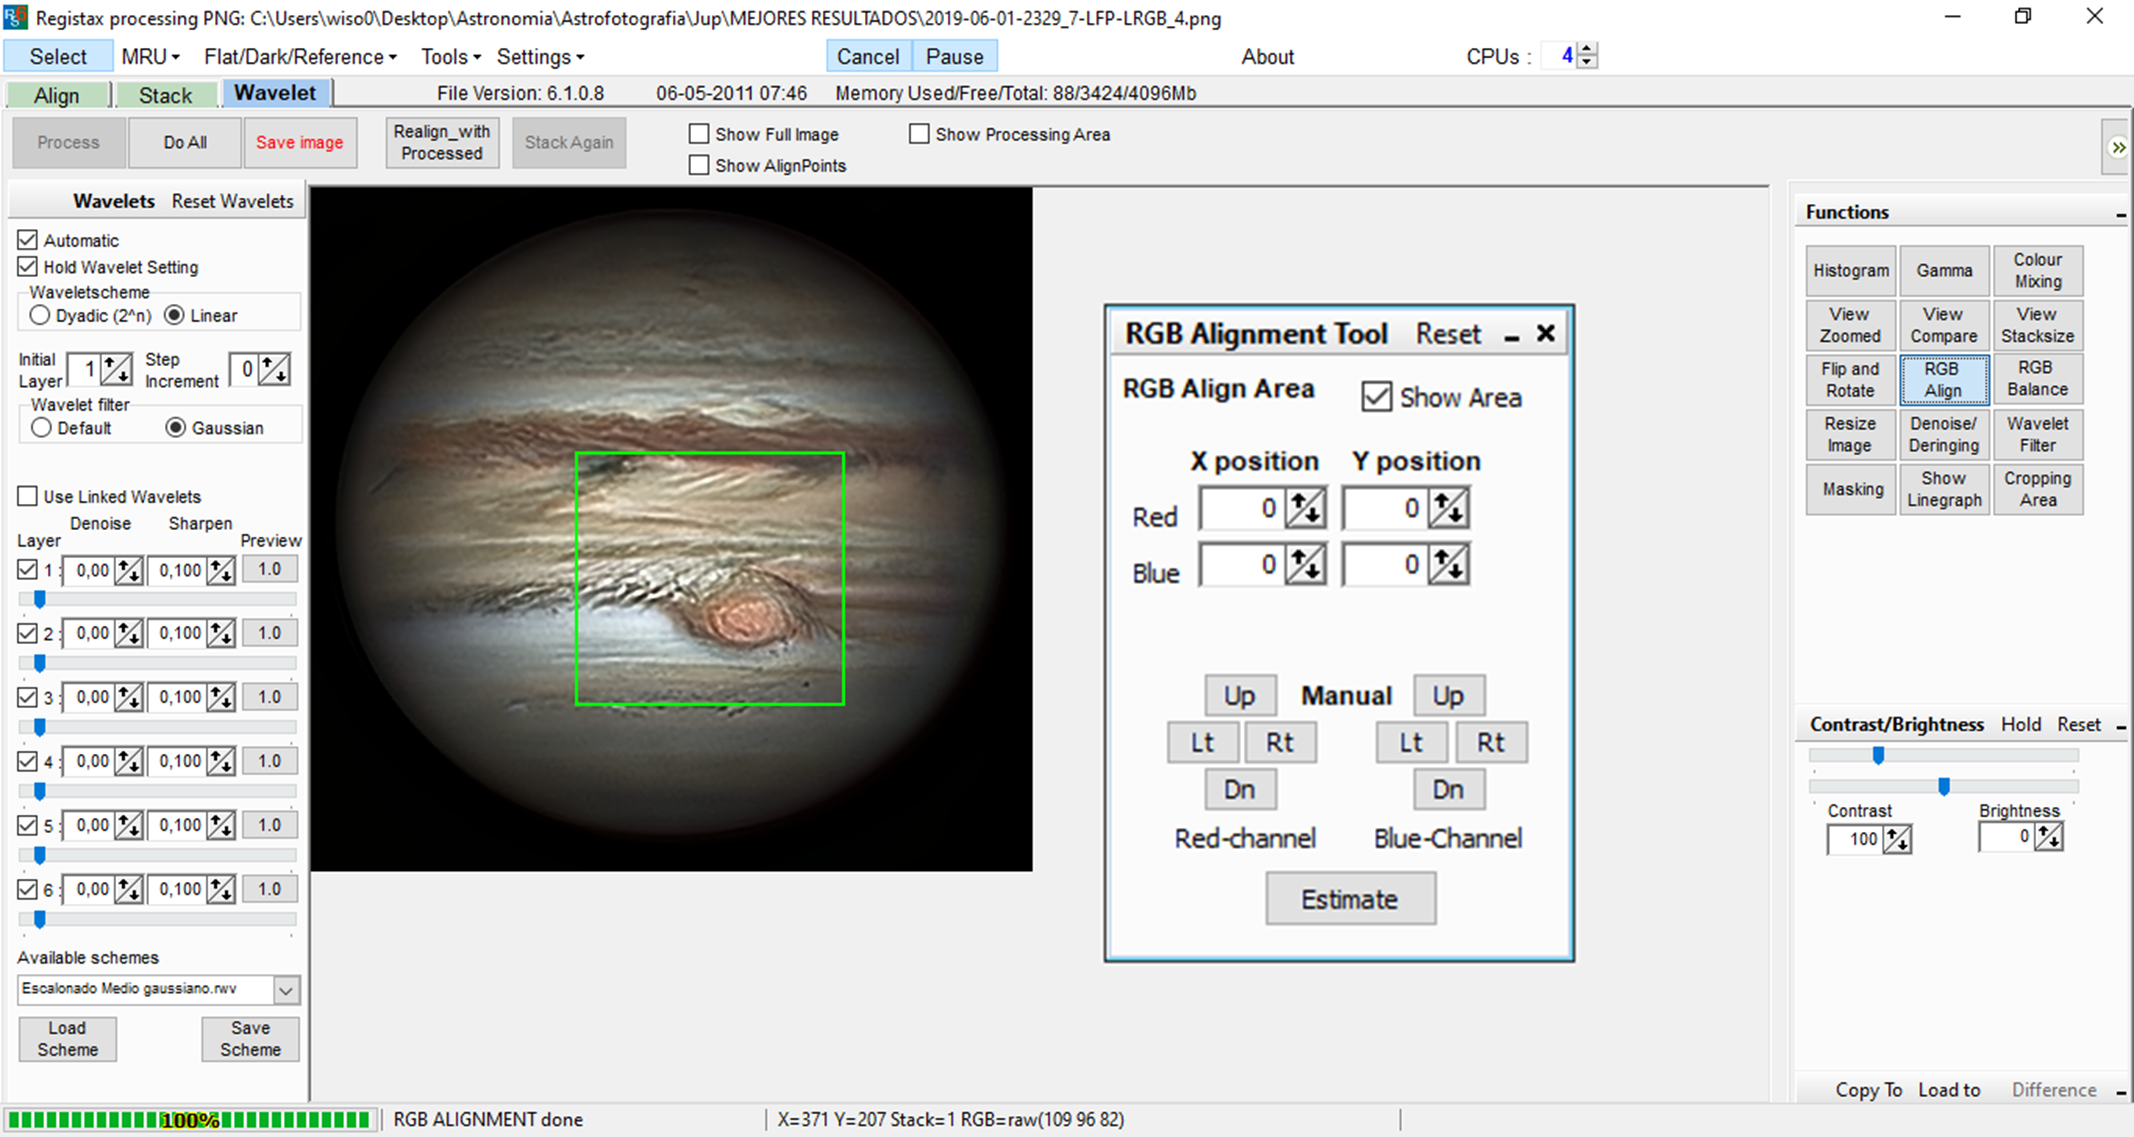The height and width of the screenshot is (1137, 2134).
Task: Select the Dyadic (2^n) wavelet scheme
Action: [40, 315]
